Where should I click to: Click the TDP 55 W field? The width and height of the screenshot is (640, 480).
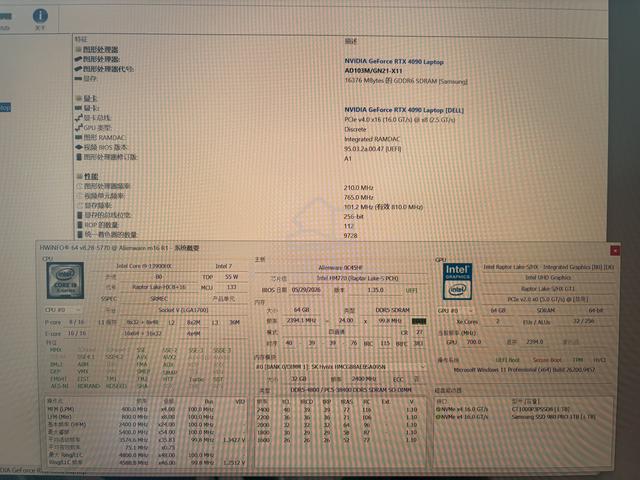pyautogui.click(x=232, y=277)
